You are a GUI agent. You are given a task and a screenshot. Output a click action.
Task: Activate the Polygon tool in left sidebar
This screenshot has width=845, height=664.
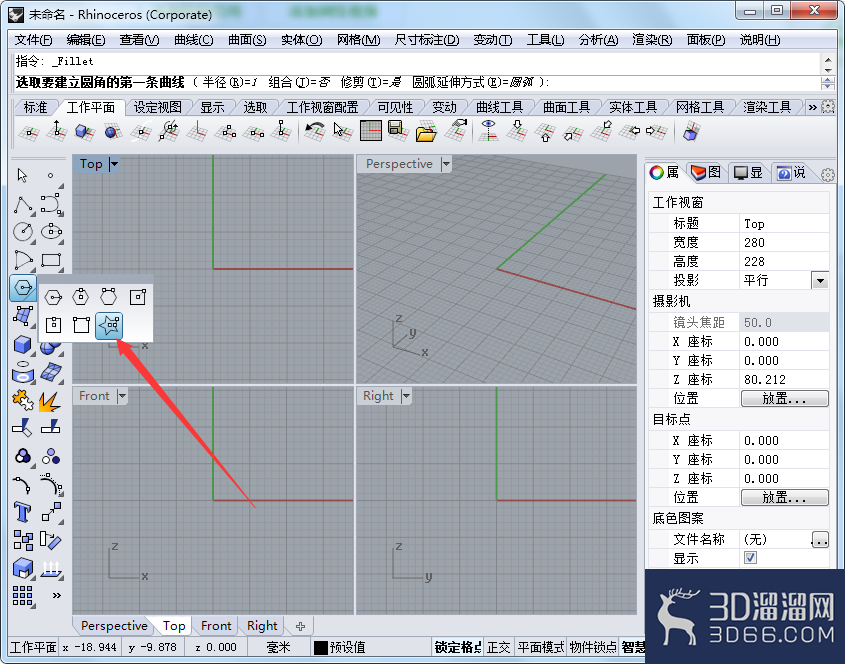tap(23, 288)
